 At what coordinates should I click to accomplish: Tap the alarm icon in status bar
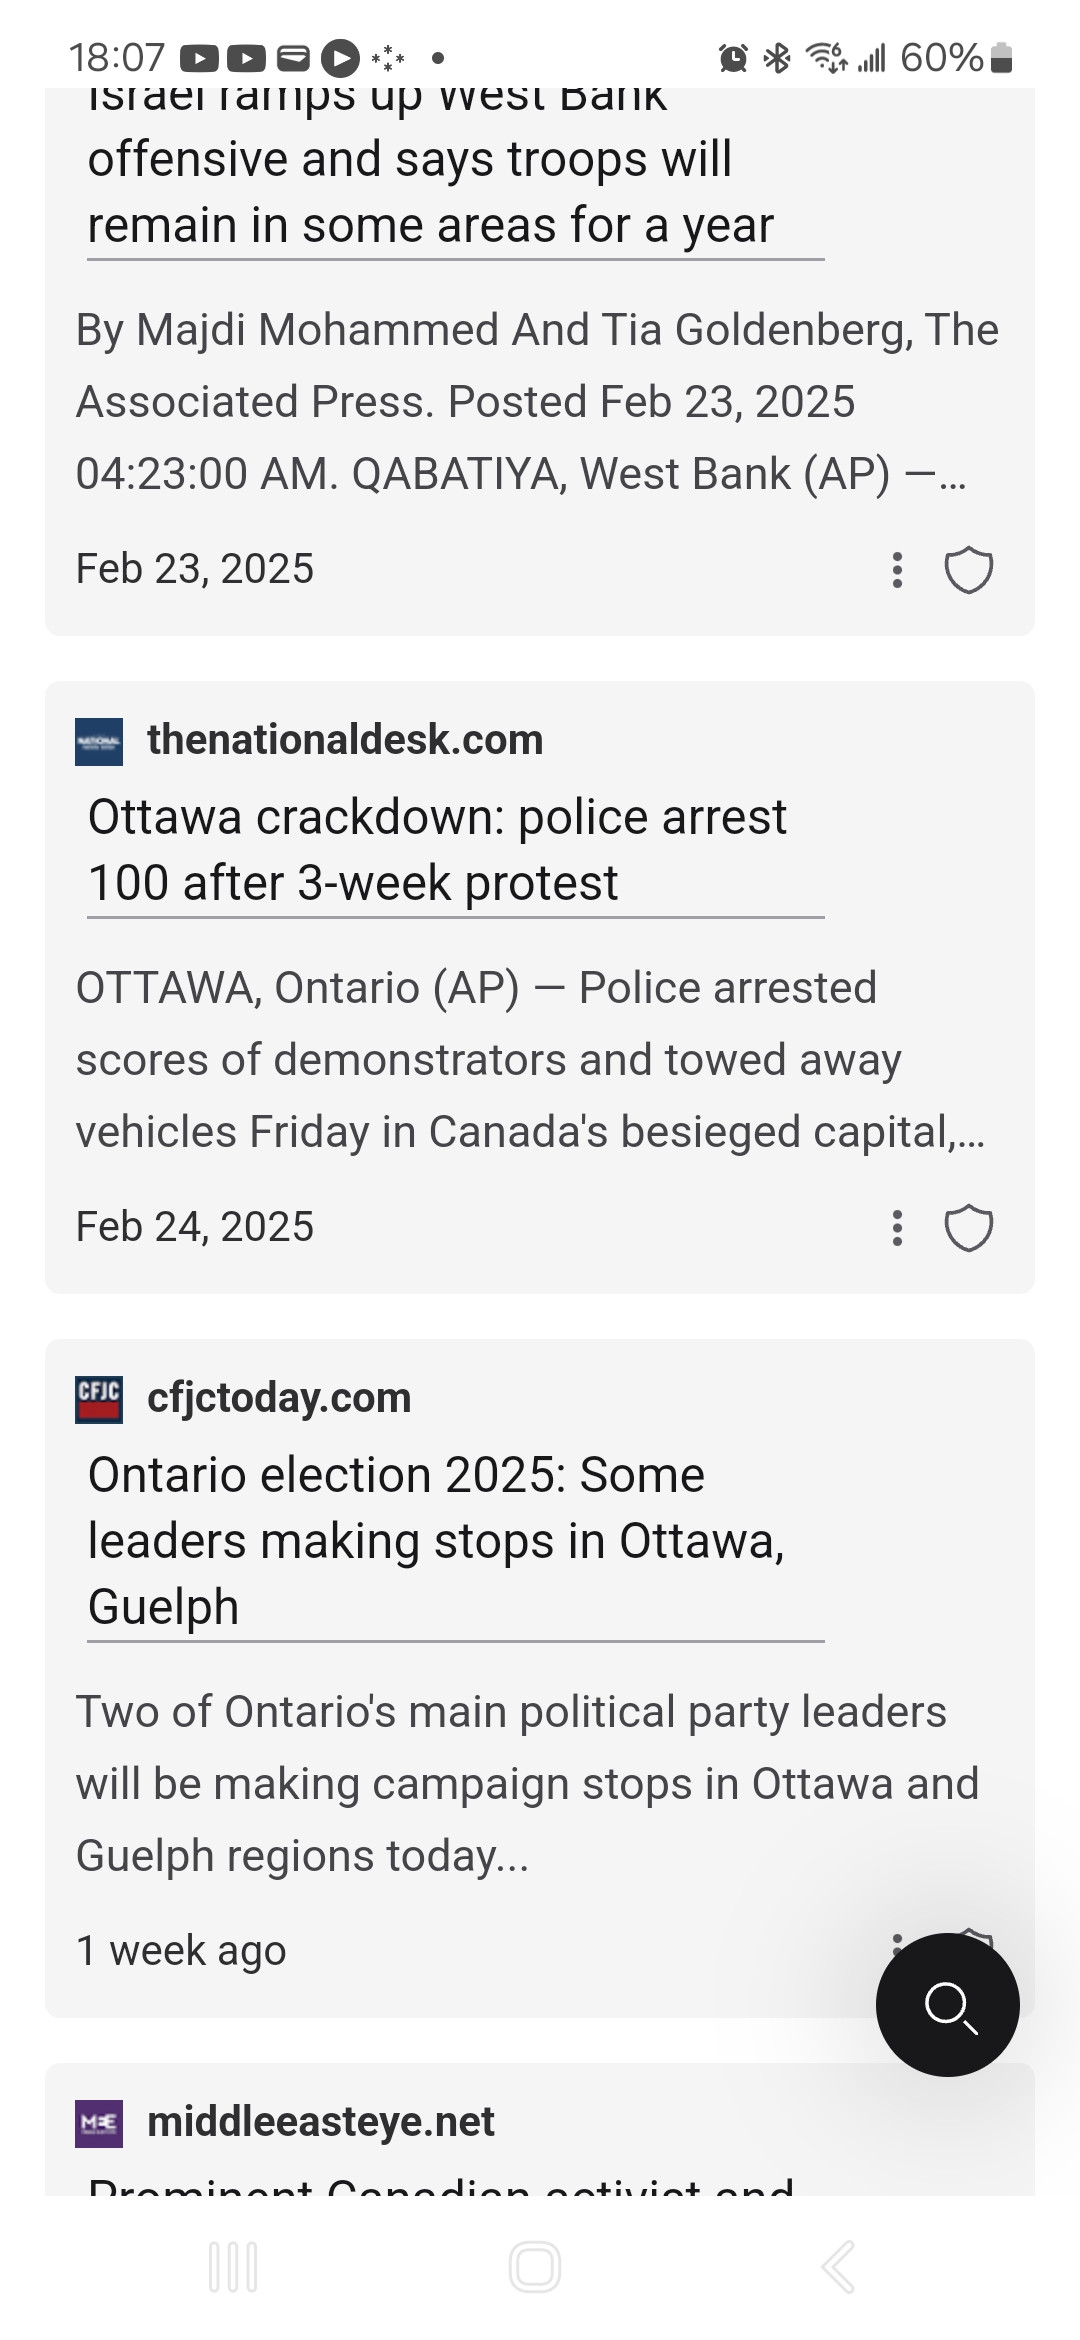[733, 58]
